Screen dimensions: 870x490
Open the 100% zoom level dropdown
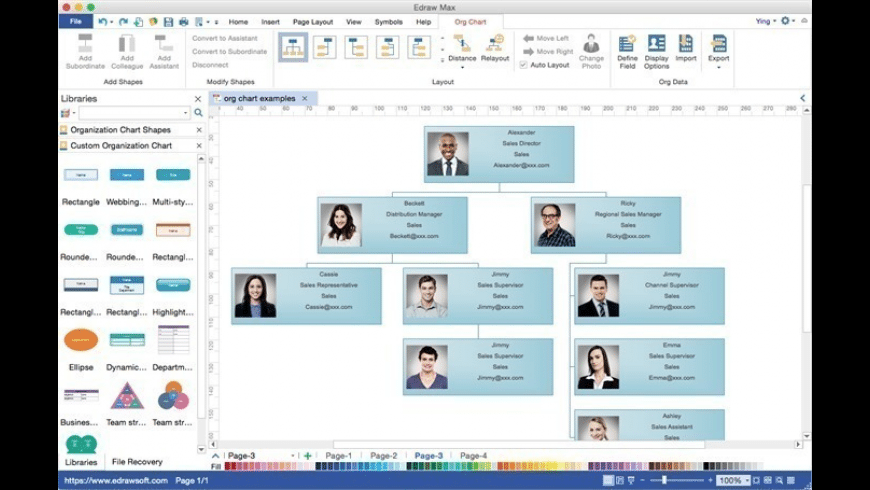(747, 481)
